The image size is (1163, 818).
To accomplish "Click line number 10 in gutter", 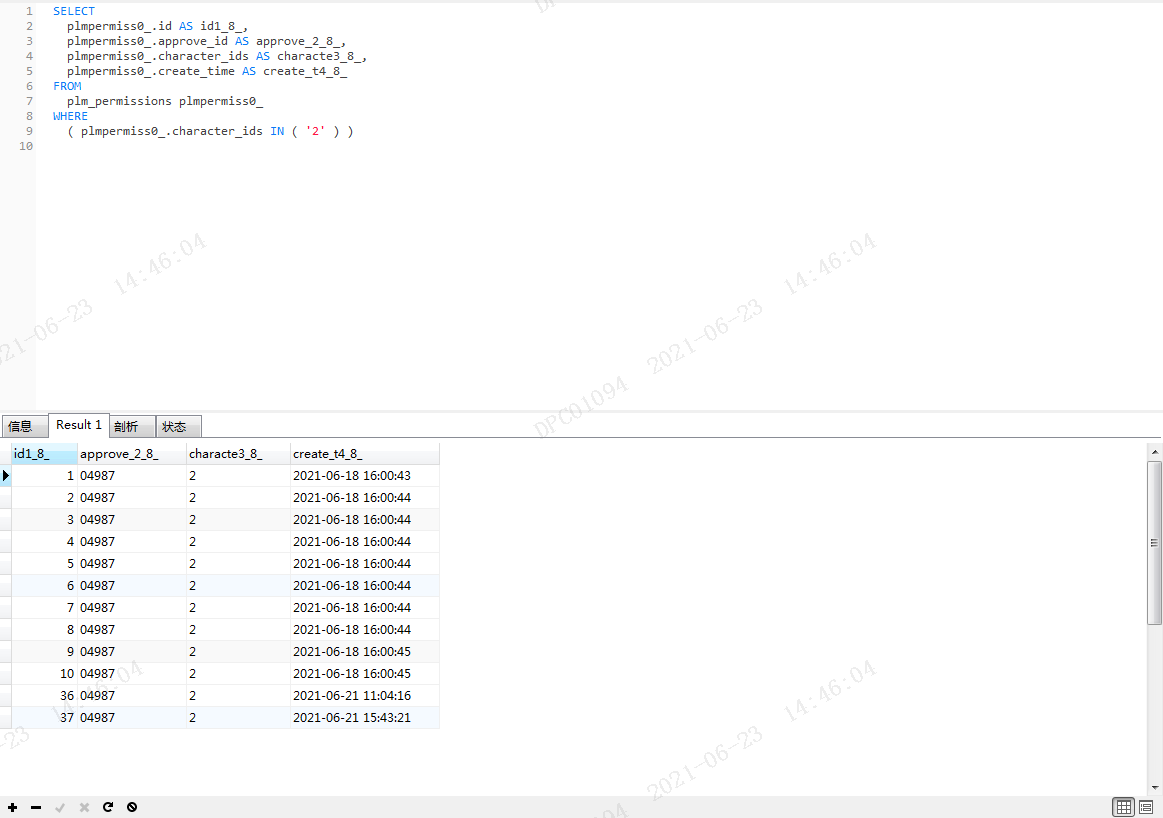I will click(26, 146).
